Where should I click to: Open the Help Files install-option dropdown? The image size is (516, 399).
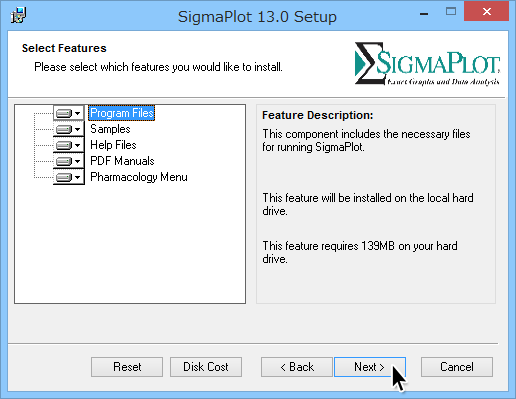click(x=69, y=145)
